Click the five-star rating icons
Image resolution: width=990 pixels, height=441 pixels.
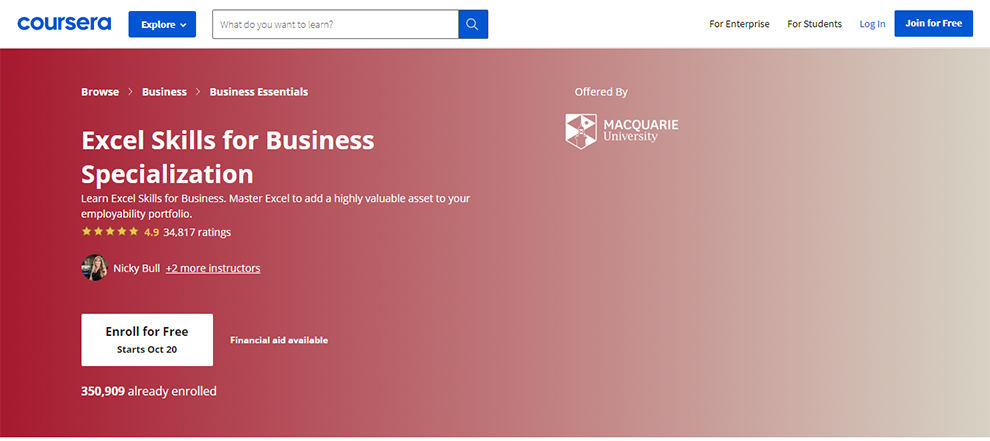(x=110, y=232)
